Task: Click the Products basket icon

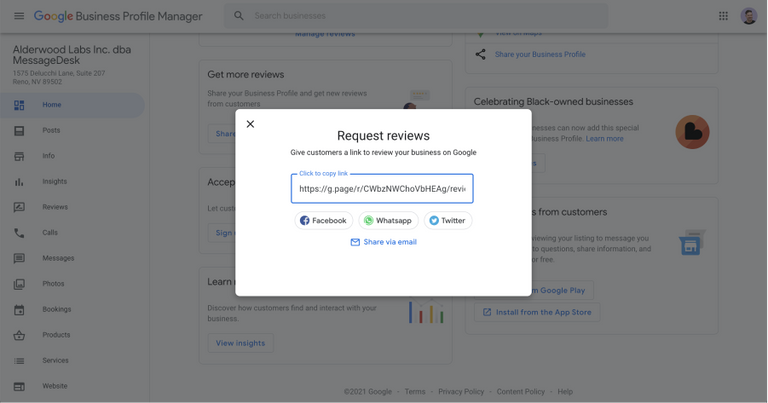Action: pos(19,335)
